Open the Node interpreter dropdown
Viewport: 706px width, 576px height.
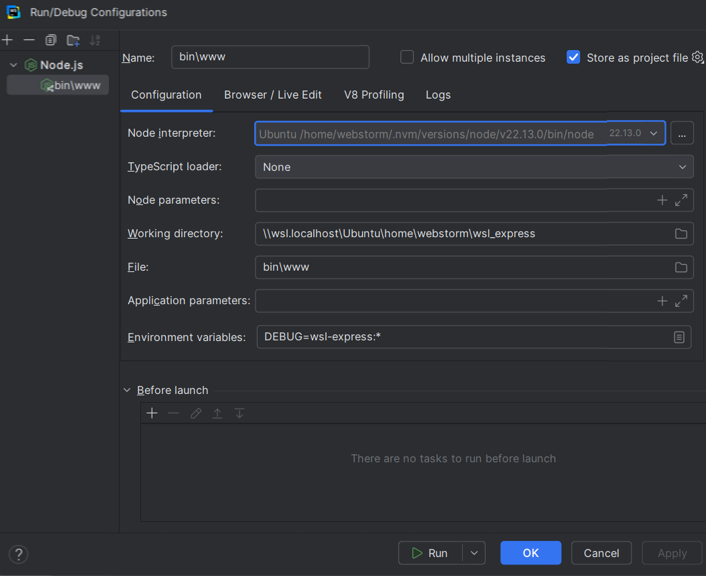[653, 133]
